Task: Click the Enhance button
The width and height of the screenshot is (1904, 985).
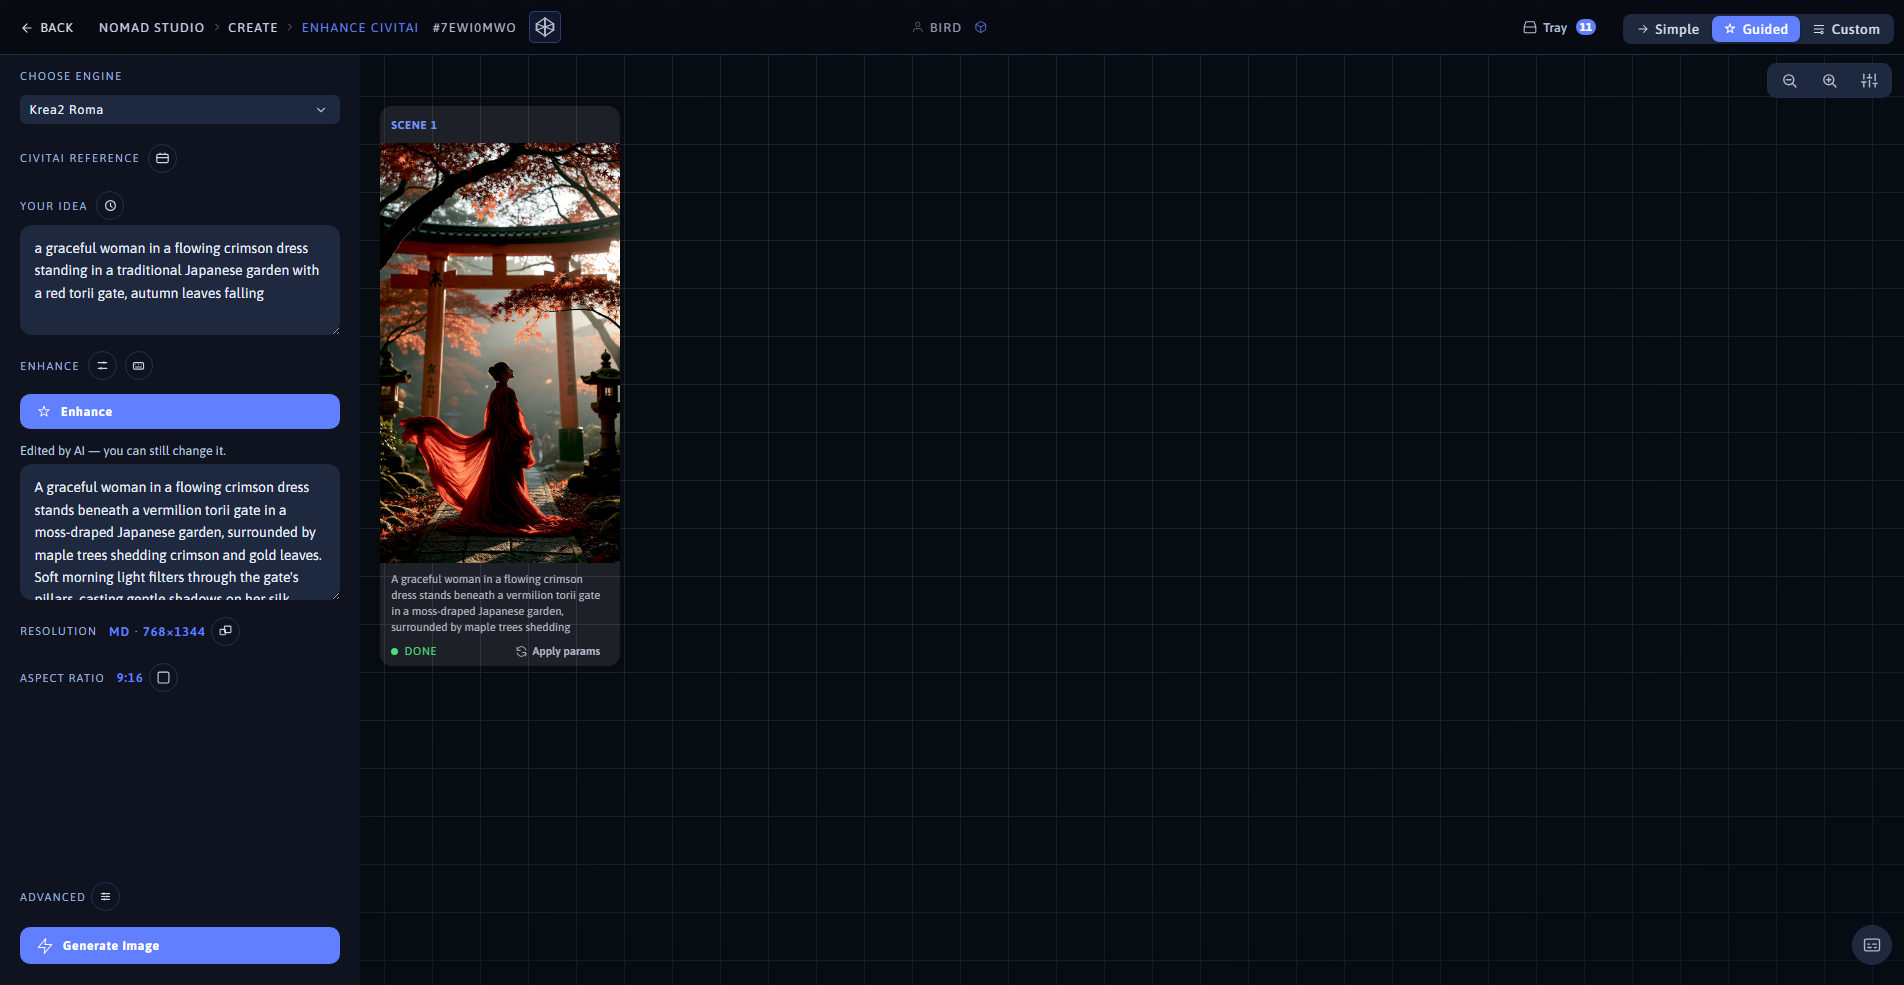Action: point(180,412)
